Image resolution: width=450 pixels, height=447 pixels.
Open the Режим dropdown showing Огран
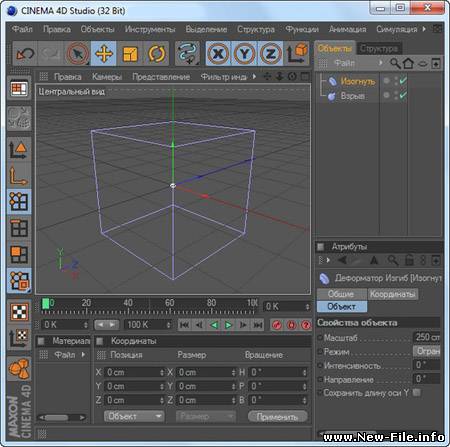tap(427, 351)
